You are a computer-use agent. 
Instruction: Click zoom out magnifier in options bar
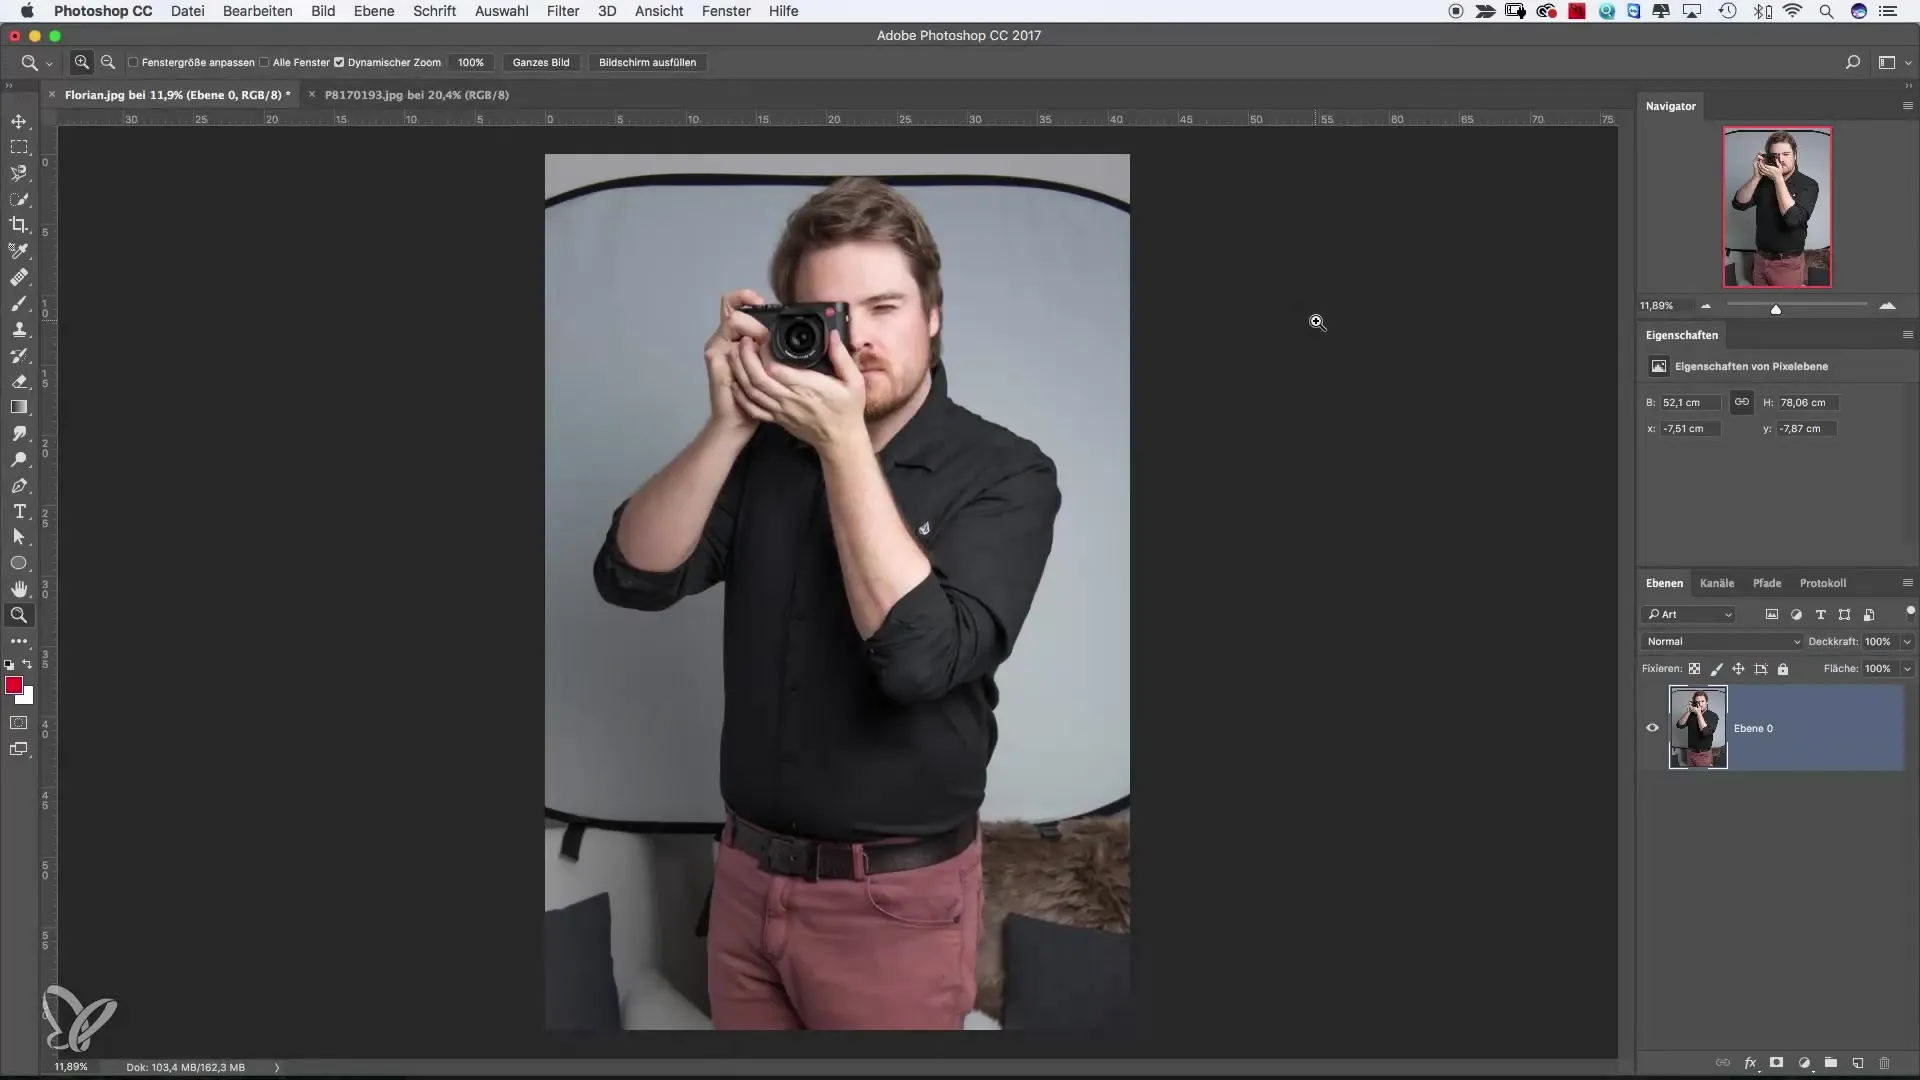108,62
